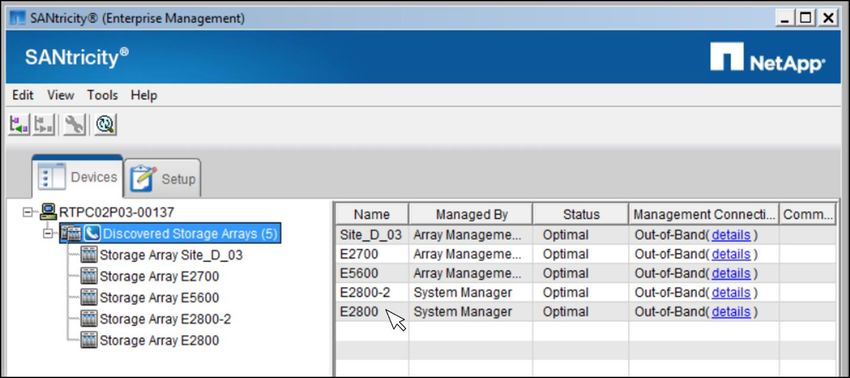Collapse the Discovered Storage Arrays node
850x378 pixels.
point(48,234)
